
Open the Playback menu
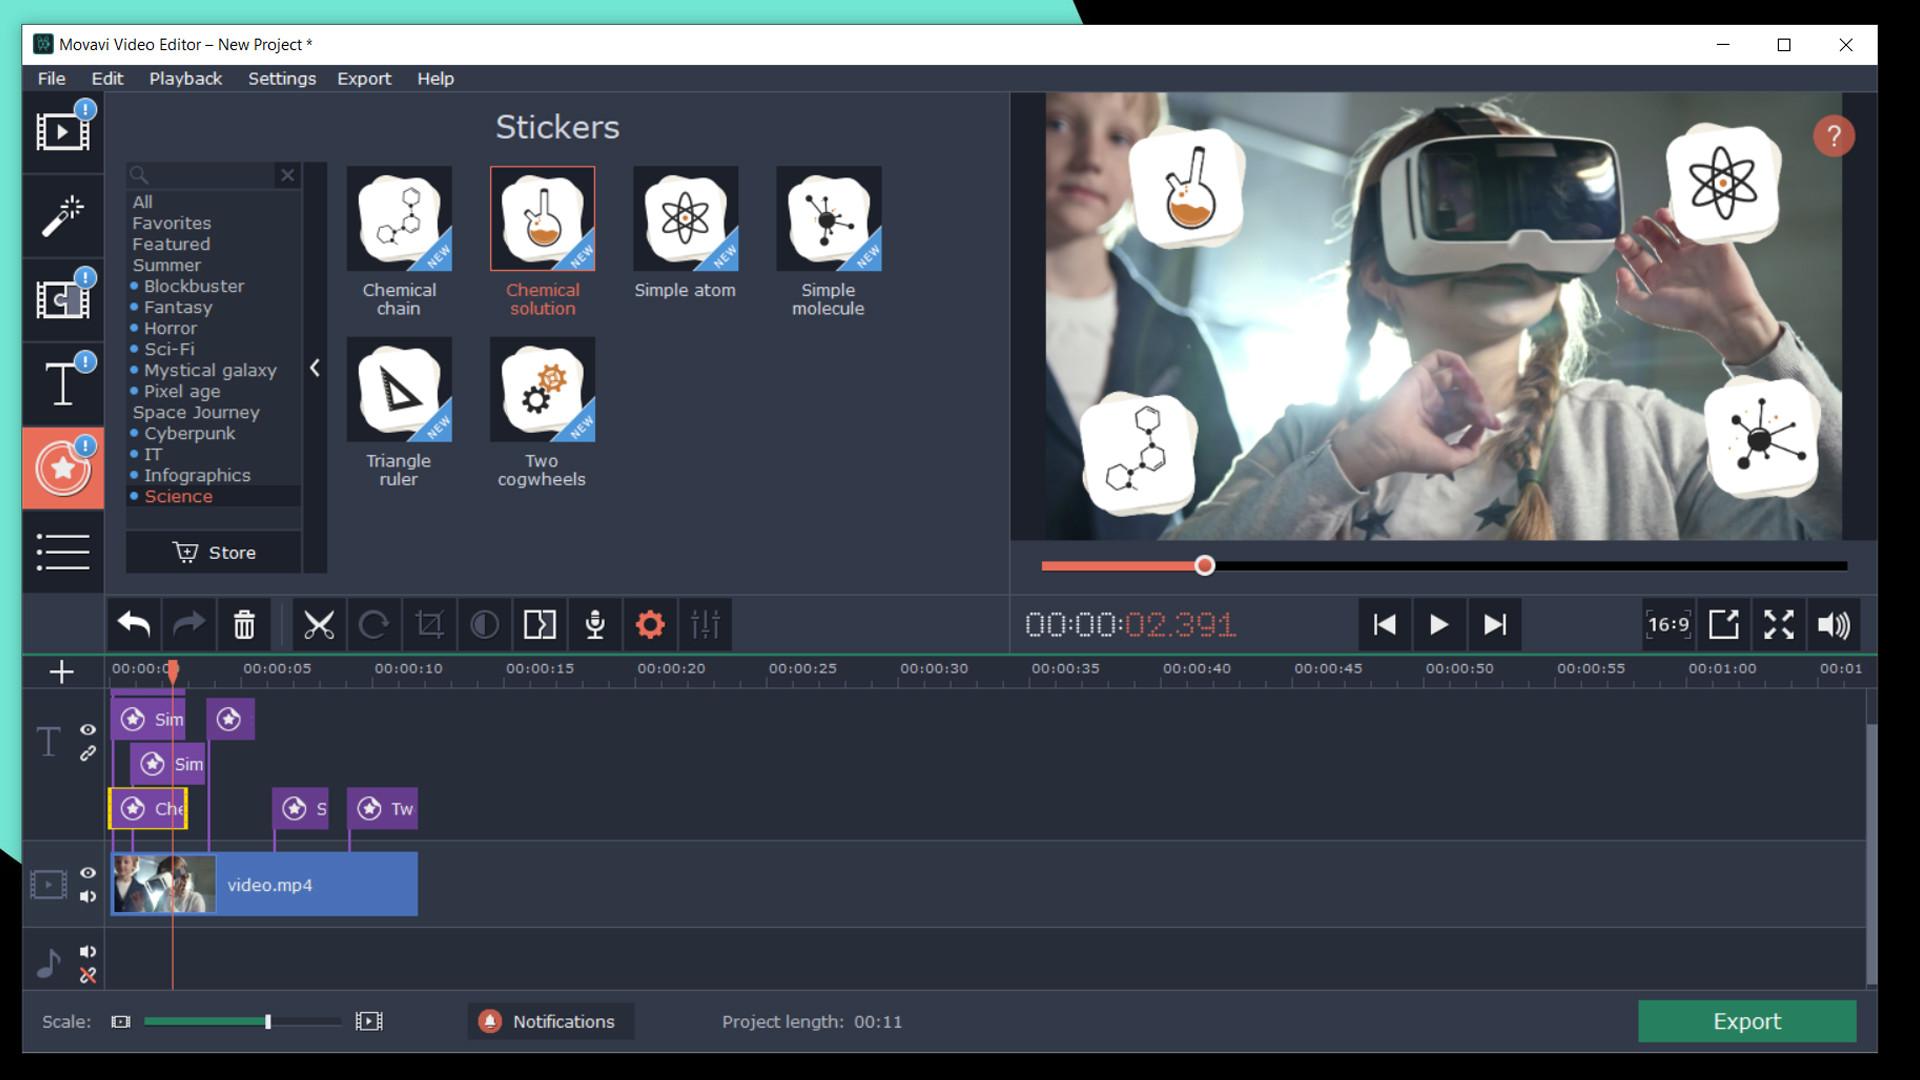pyautogui.click(x=185, y=78)
